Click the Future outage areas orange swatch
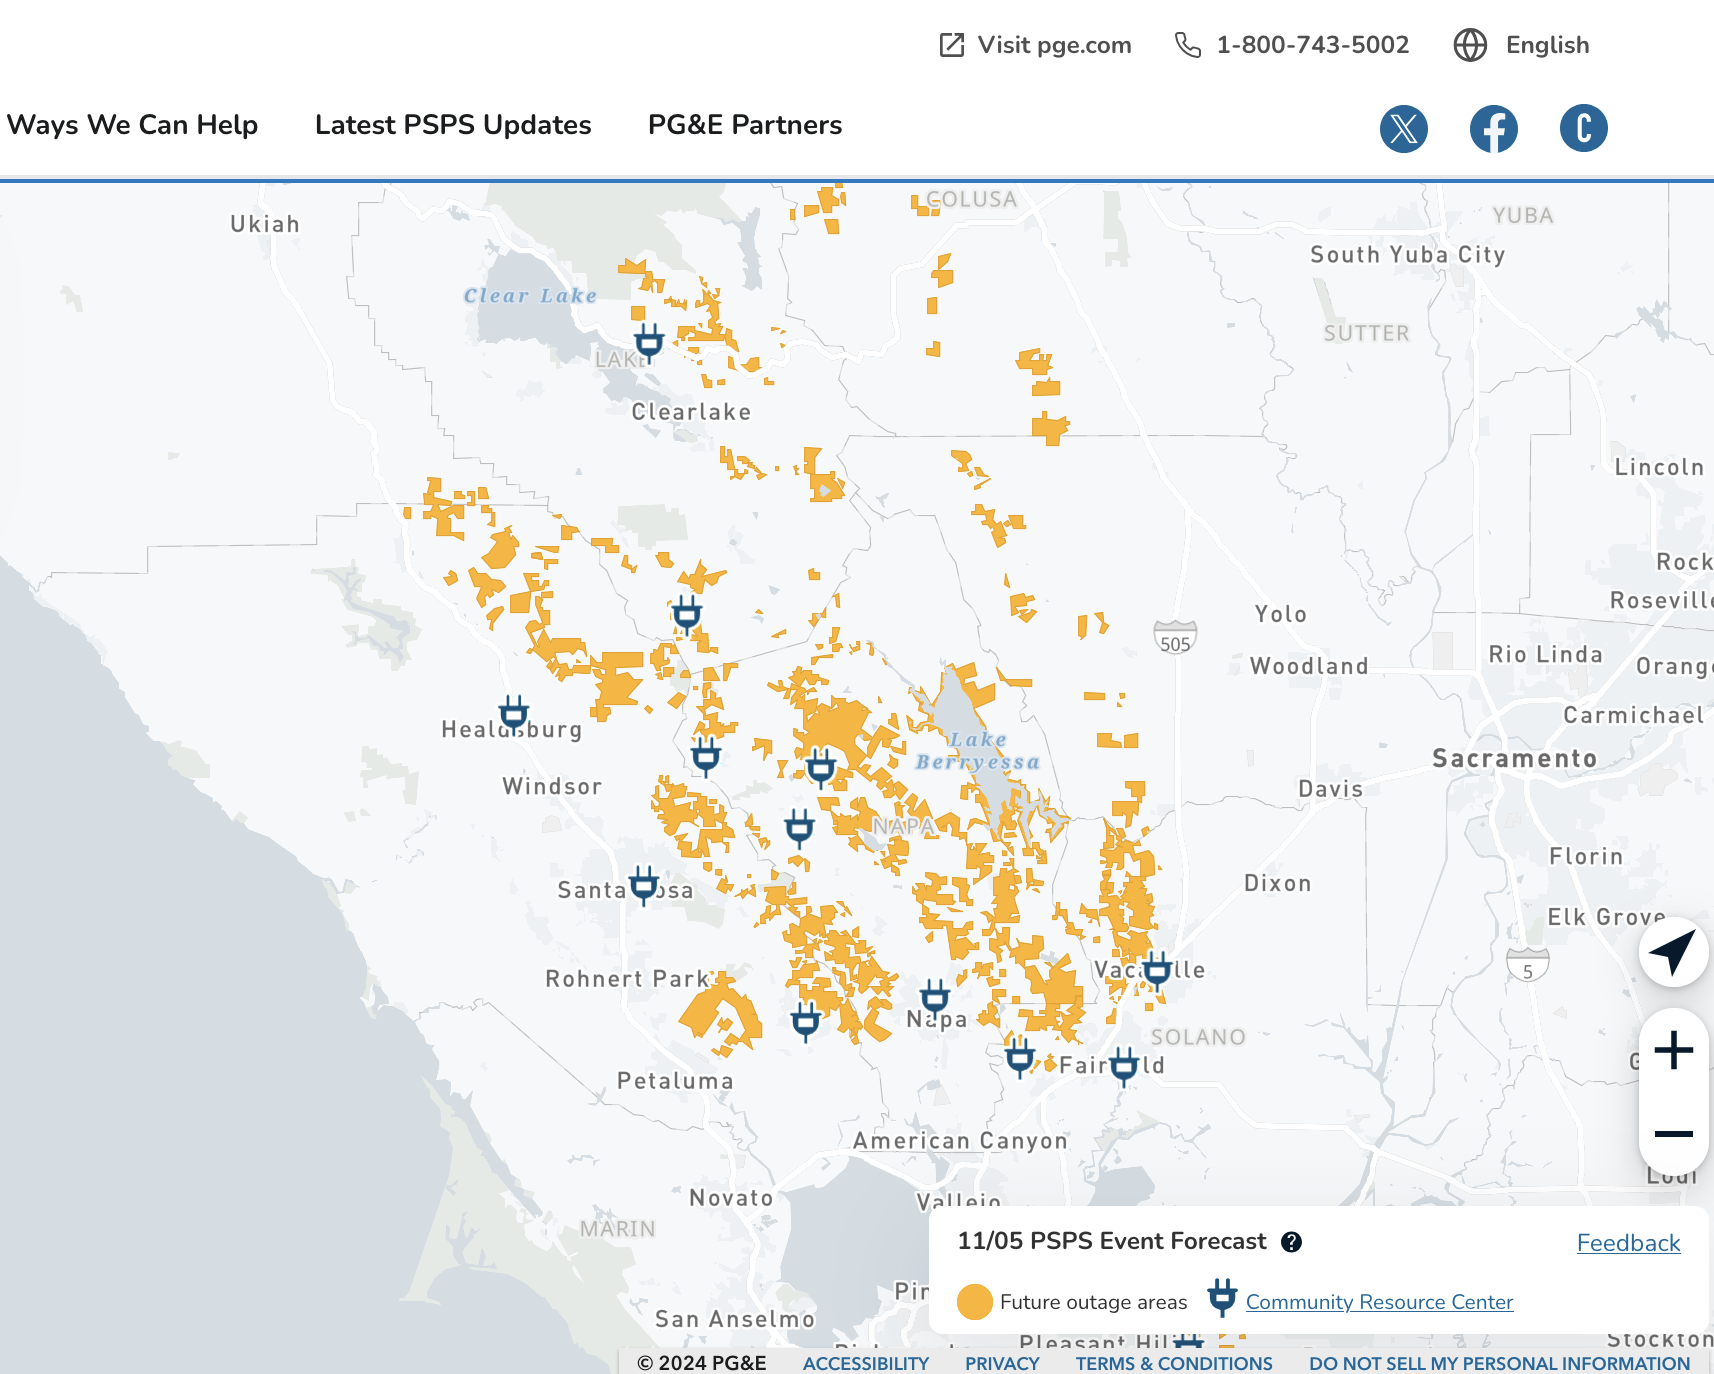Screen dimensions: 1714x1374 tap(974, 1301)
